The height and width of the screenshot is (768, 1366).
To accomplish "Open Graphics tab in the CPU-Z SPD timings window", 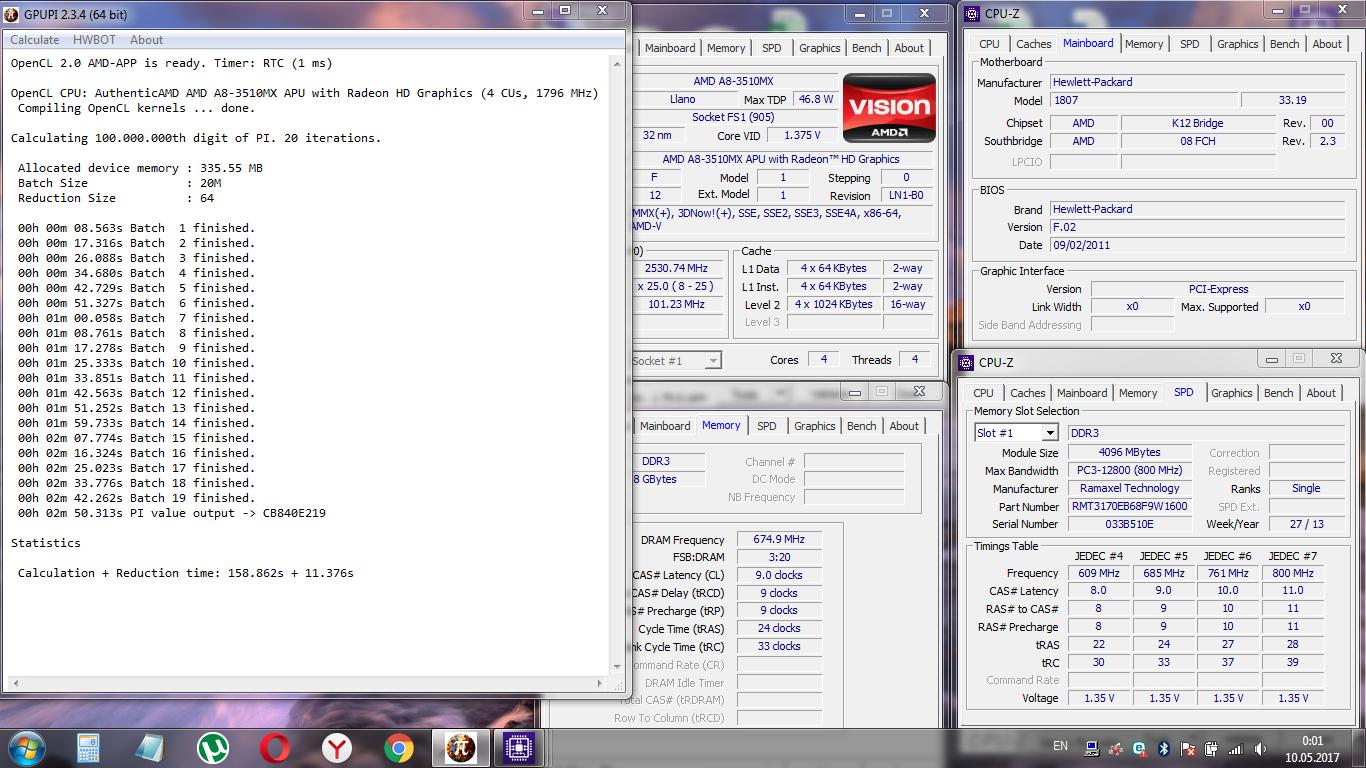I will [1231, 394].
